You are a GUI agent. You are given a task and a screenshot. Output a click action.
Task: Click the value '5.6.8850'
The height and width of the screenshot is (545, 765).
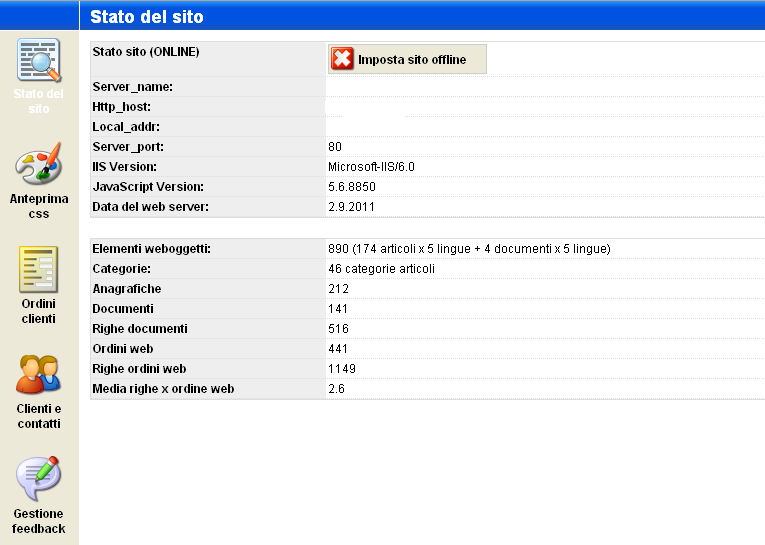pos(352,187)
